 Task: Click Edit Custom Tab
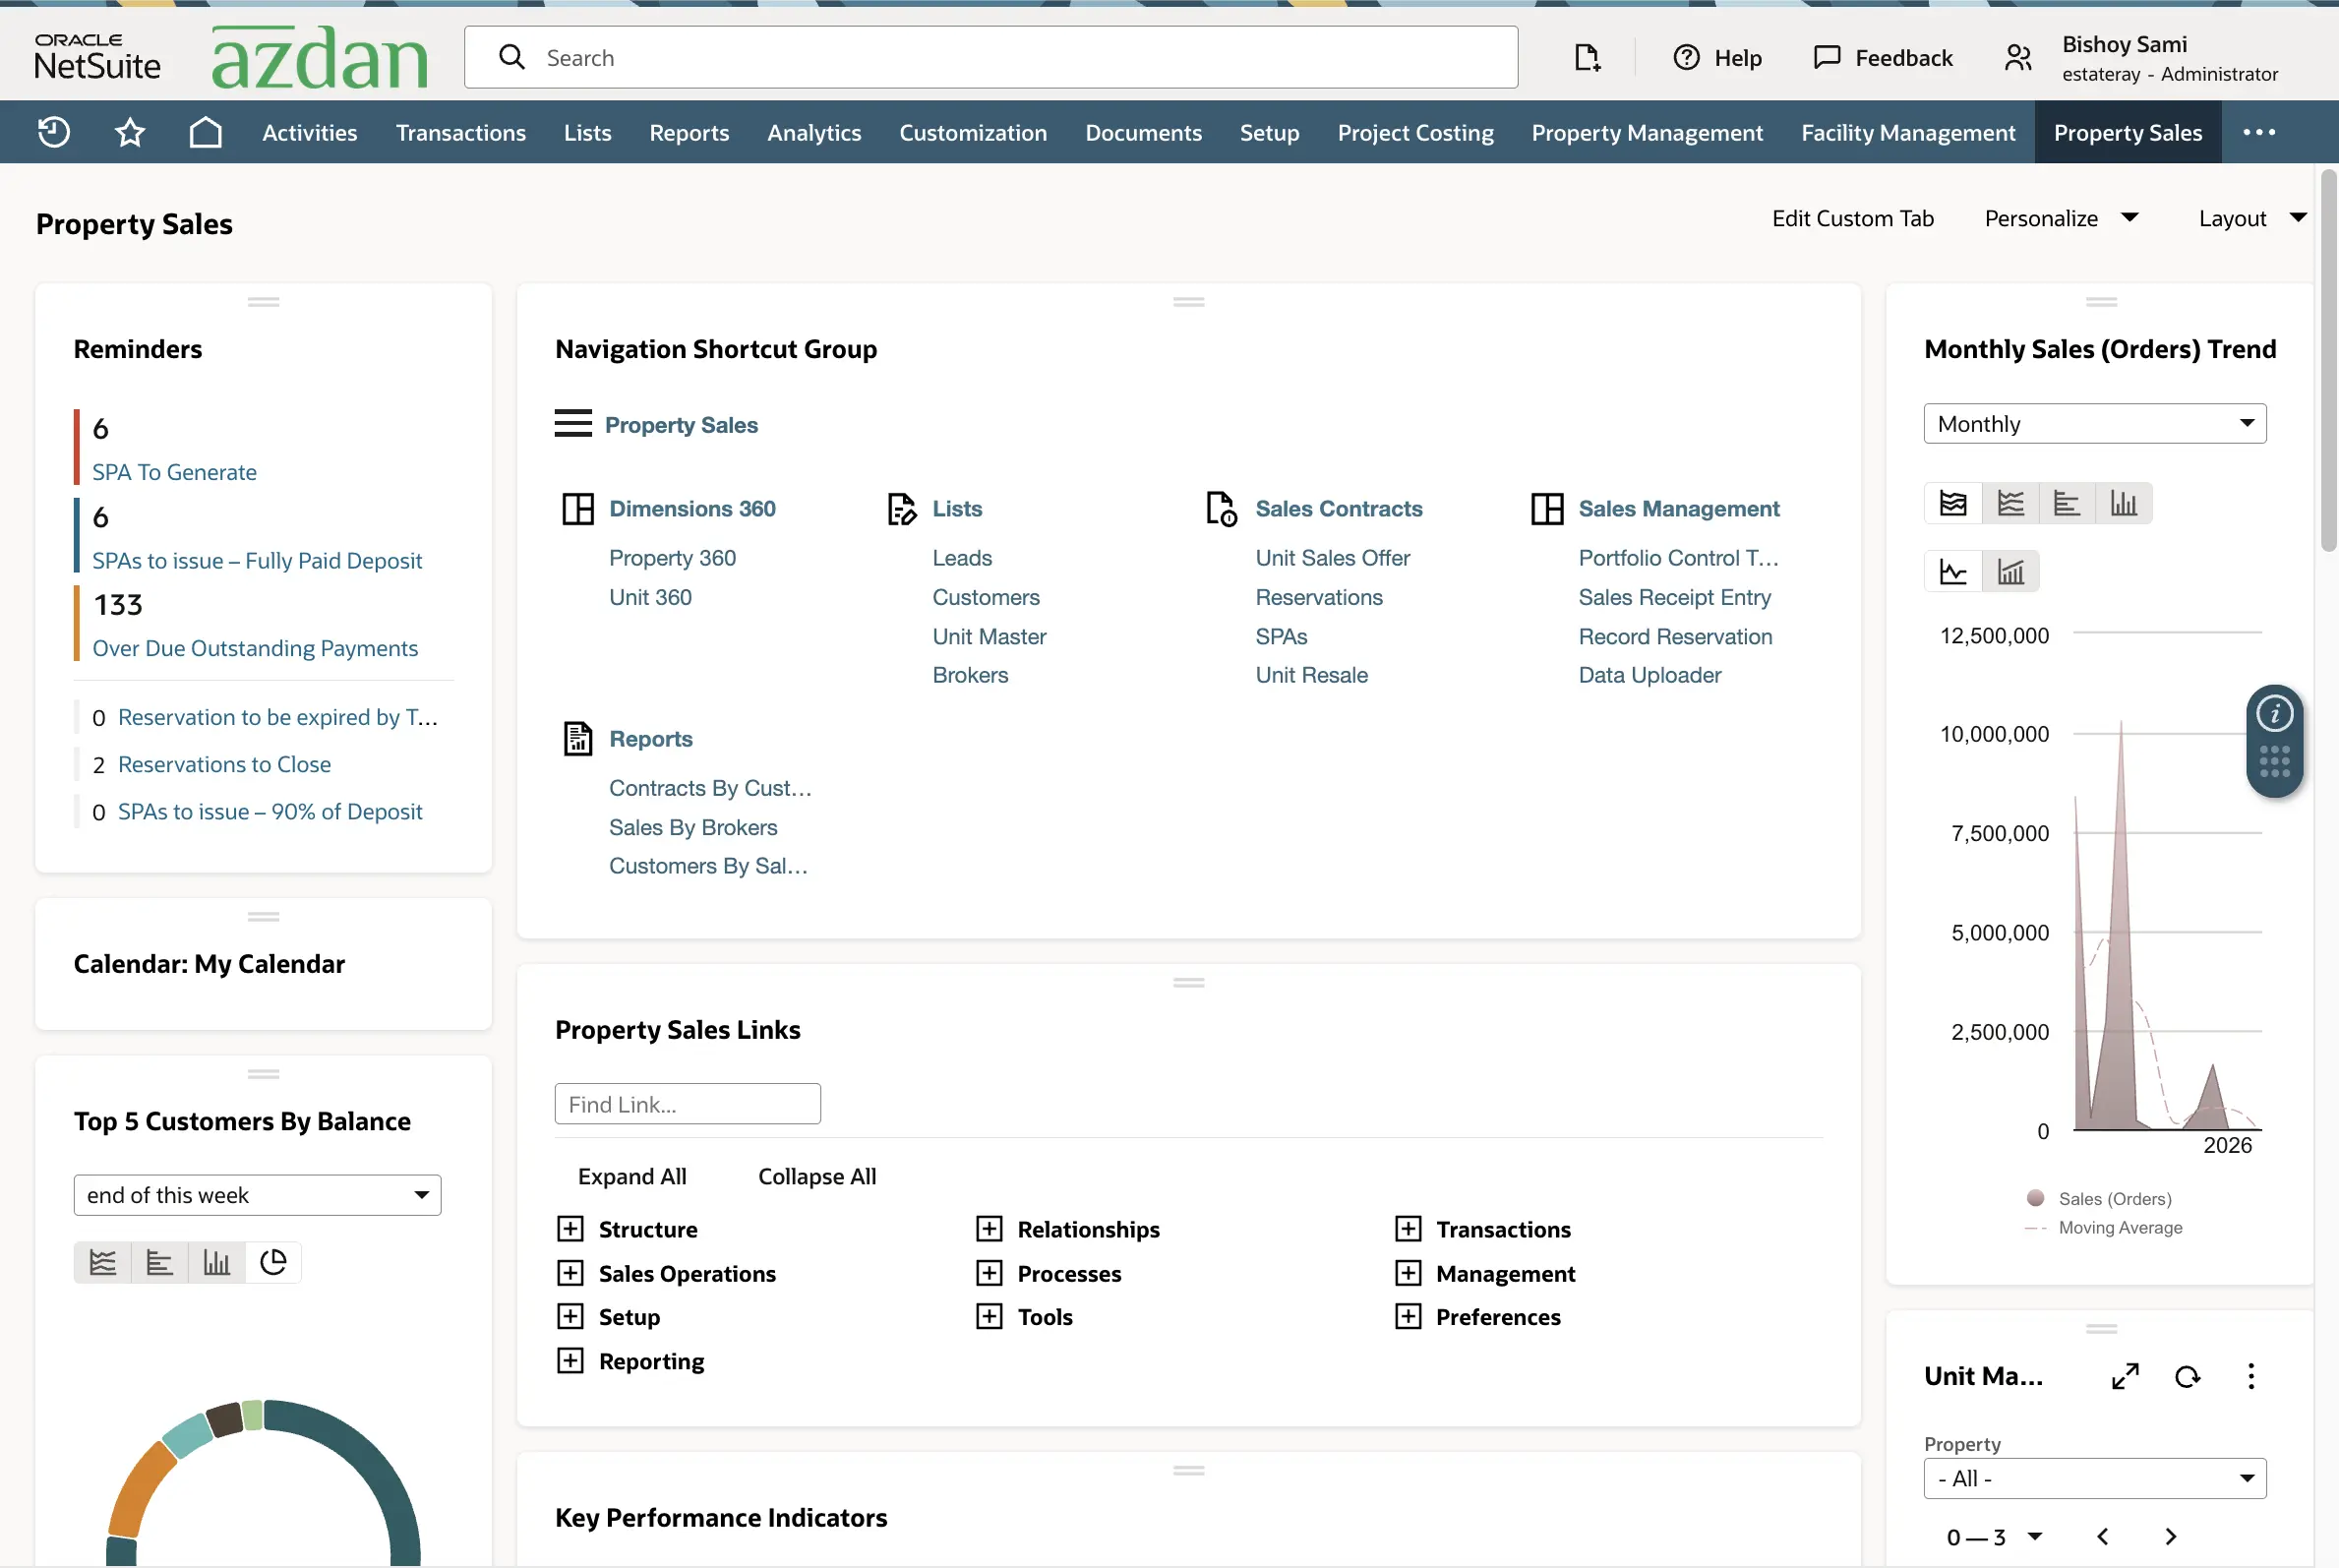tap(1852, 218)
